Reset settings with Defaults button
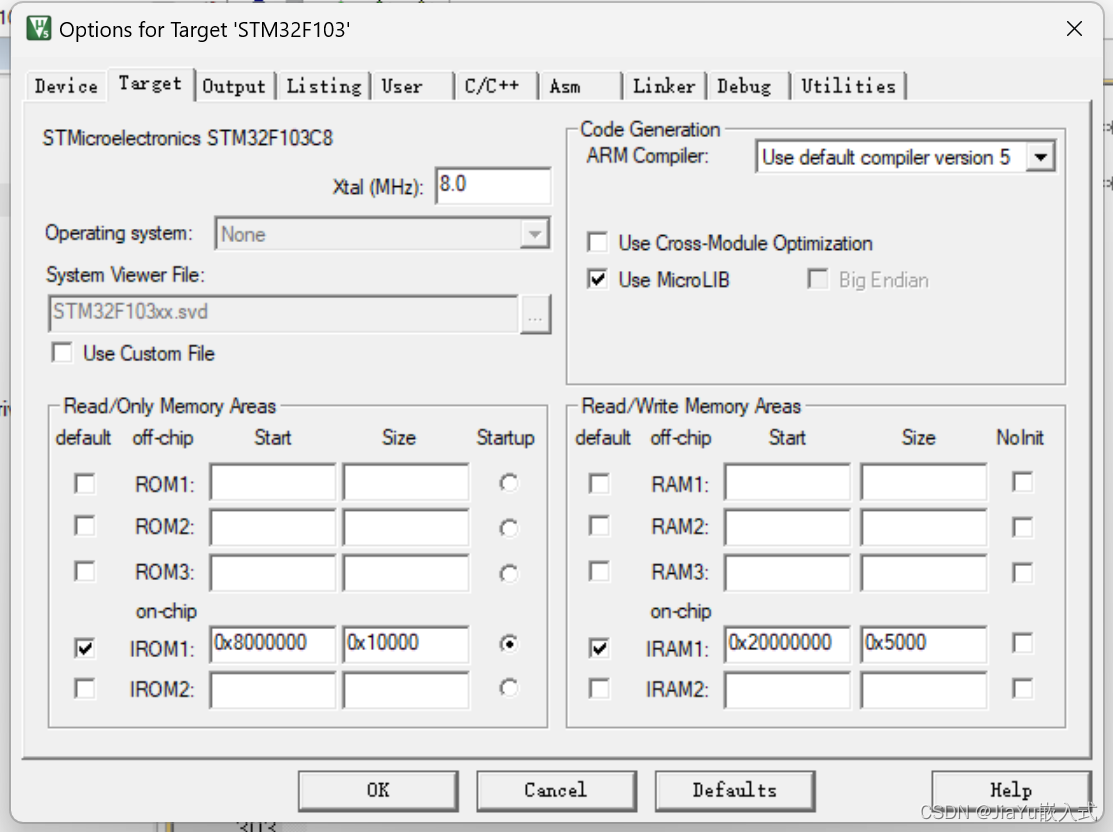 coord(735,790)
